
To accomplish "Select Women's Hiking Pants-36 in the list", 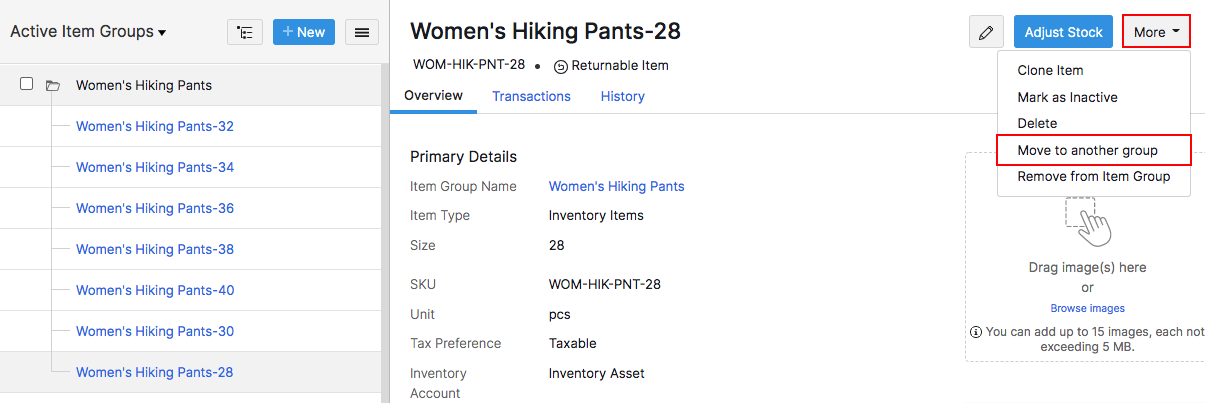I will pos(155,208).
